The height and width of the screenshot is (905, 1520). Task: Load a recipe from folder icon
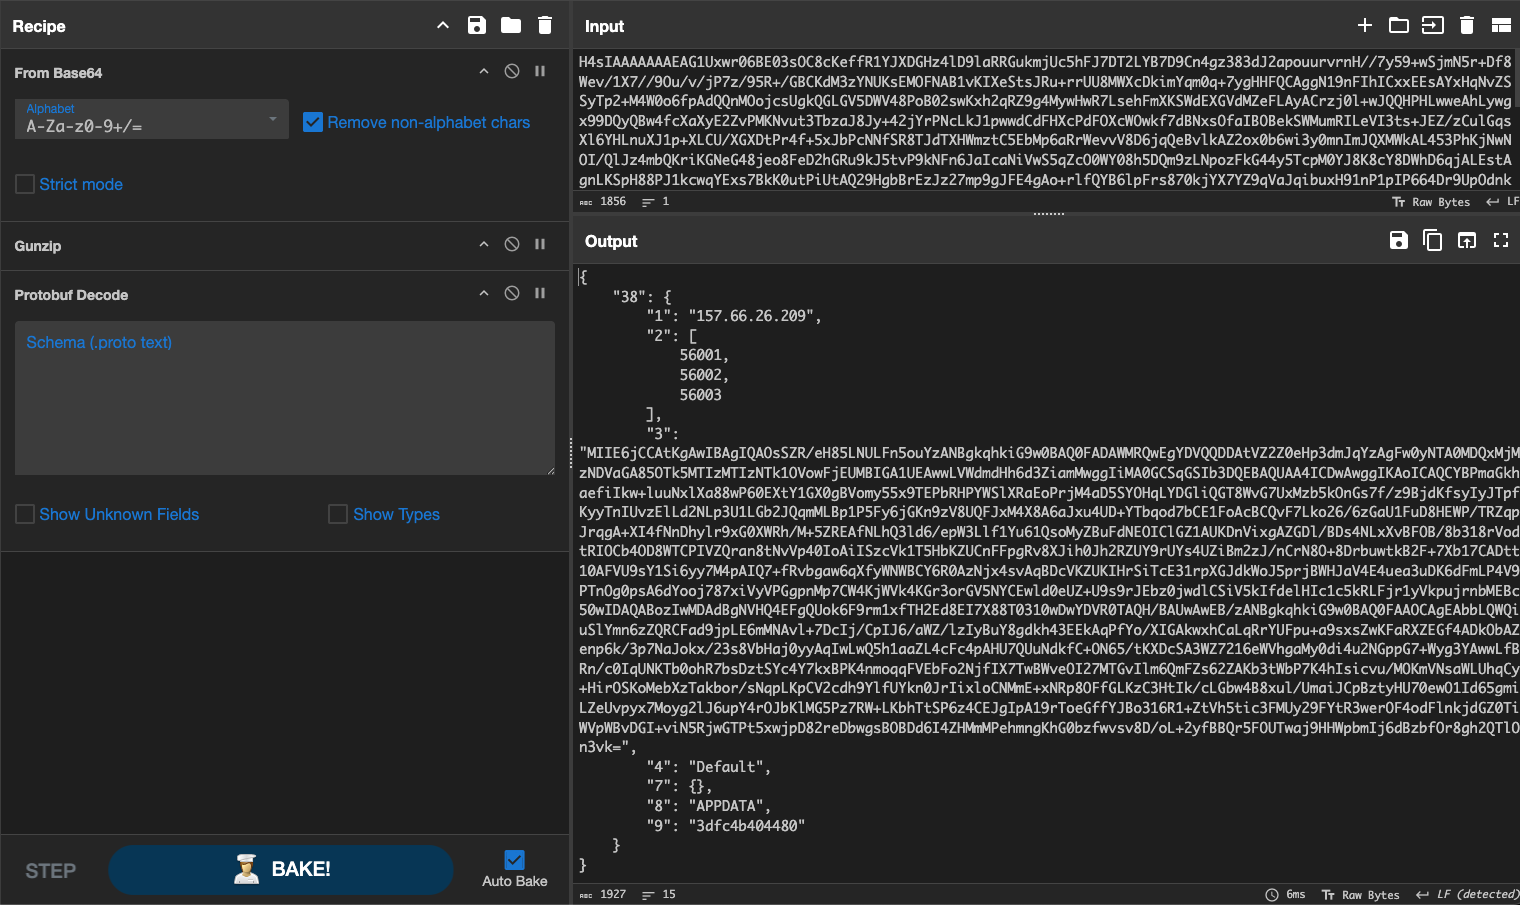pos(511,26)
